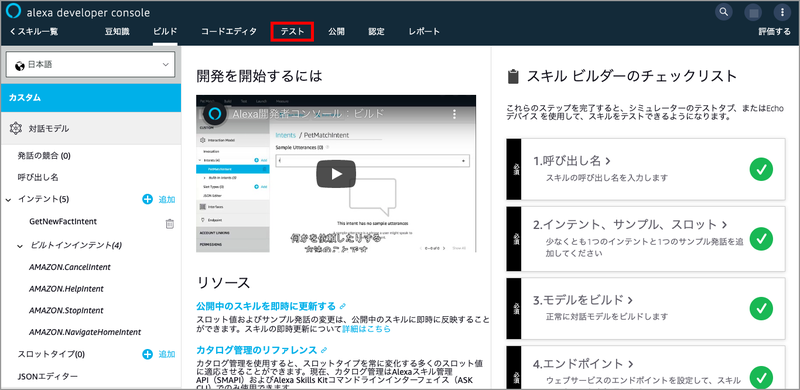Select the GetNewFactIntent intent
800x390 pixels.
tap(63, 222)
